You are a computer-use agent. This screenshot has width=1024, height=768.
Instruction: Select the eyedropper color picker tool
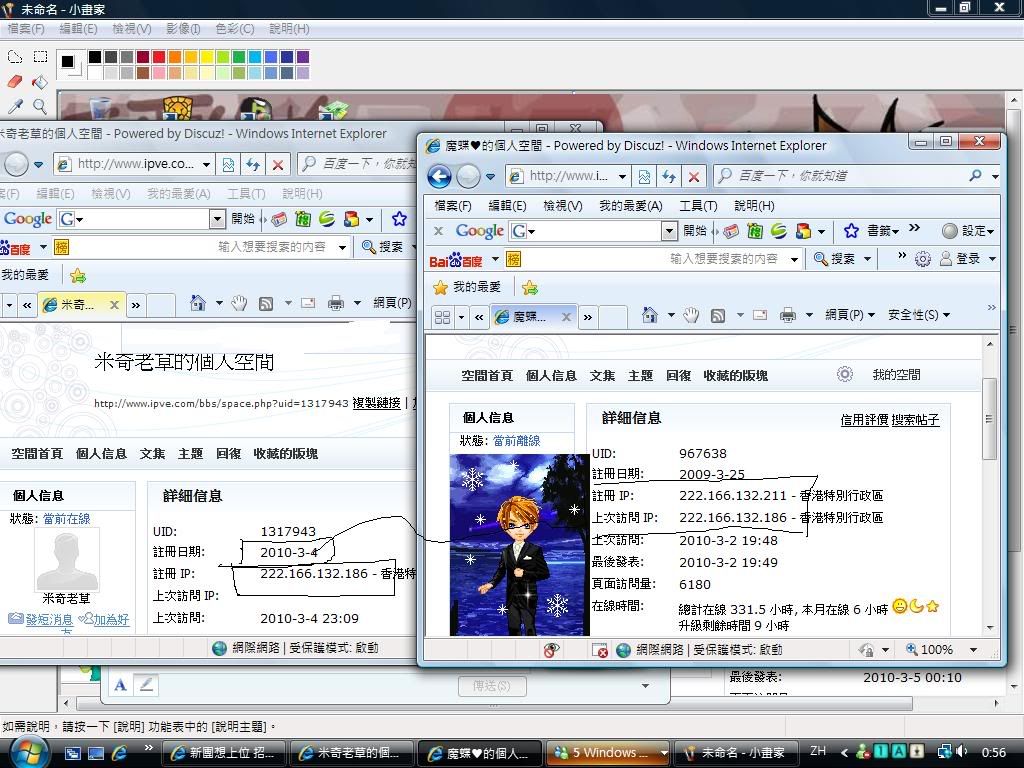point(15,105)
